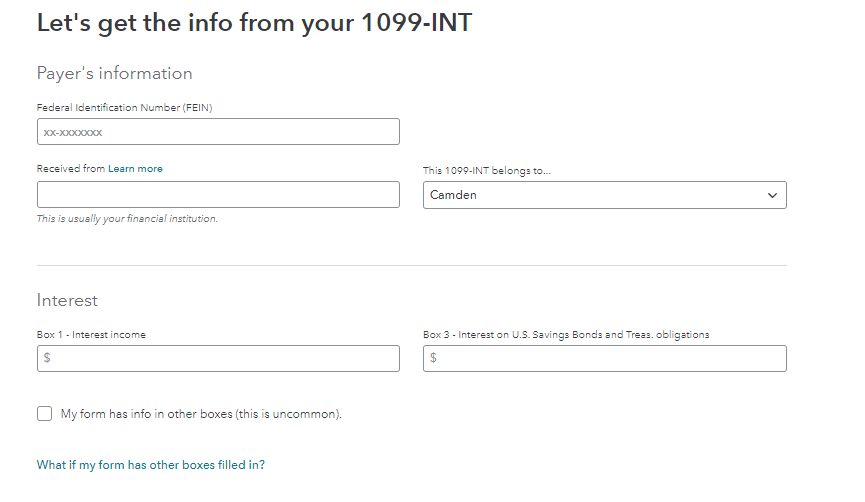
Task: Click the 'Federal Identification Number (FEIN)' label
Action: click(x=125, y=107)
